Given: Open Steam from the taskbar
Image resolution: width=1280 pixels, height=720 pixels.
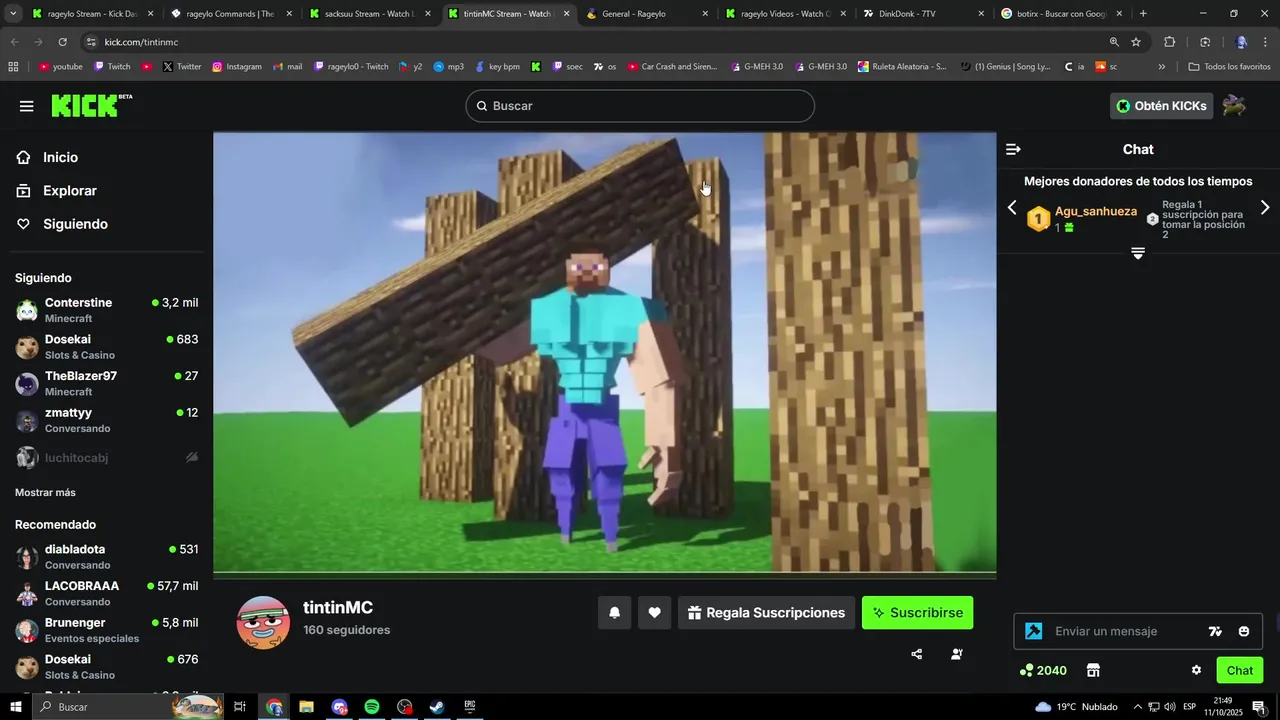Looking at the screenshot, I should click(437, 707).
